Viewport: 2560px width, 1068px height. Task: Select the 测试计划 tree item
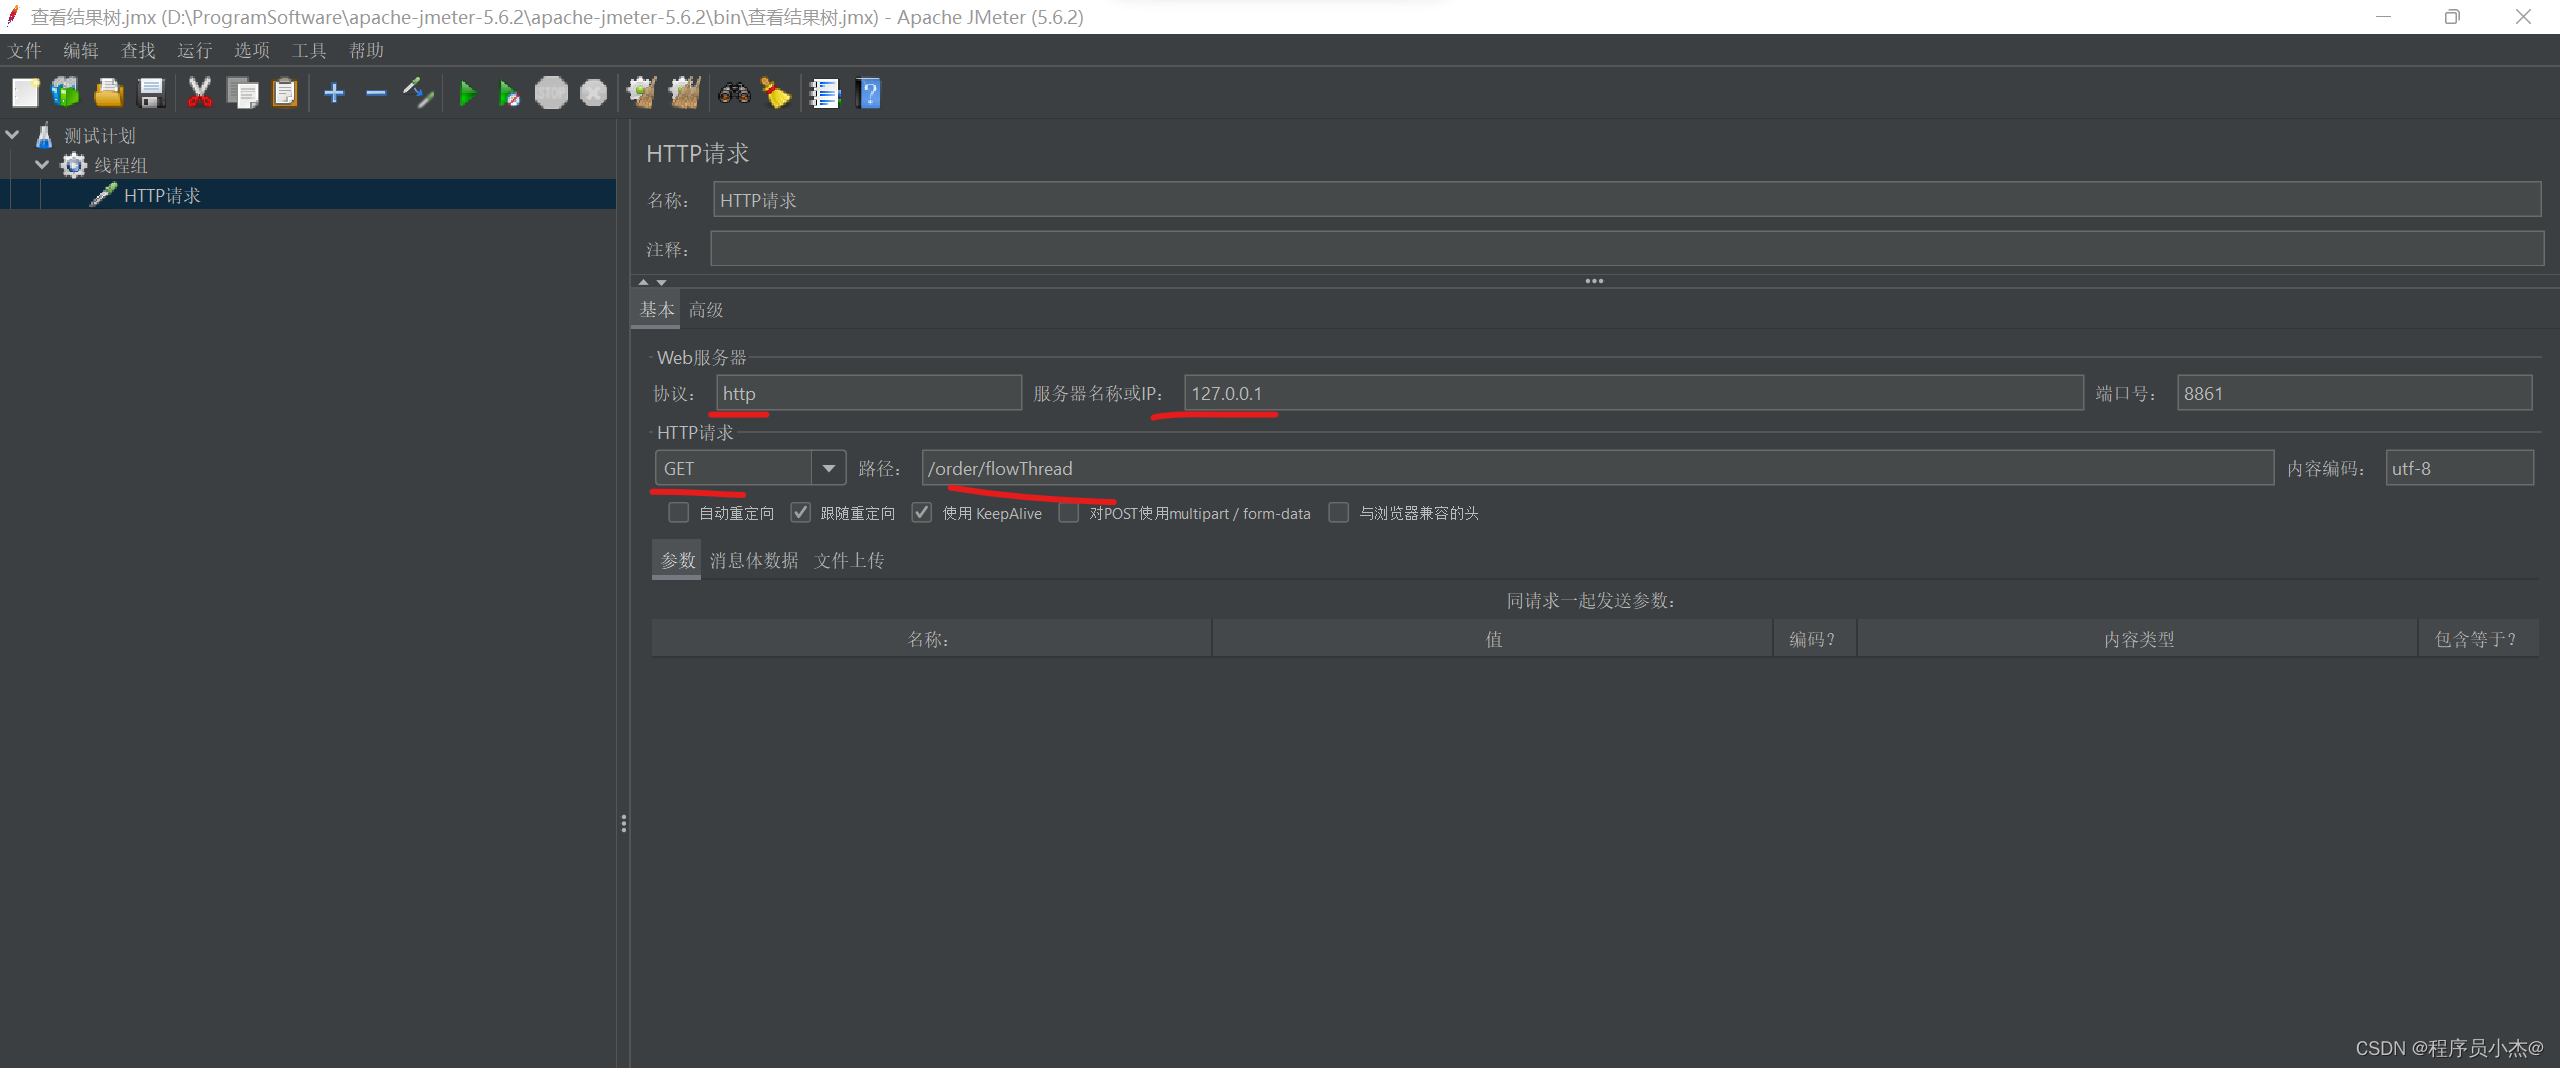point(100,135)
